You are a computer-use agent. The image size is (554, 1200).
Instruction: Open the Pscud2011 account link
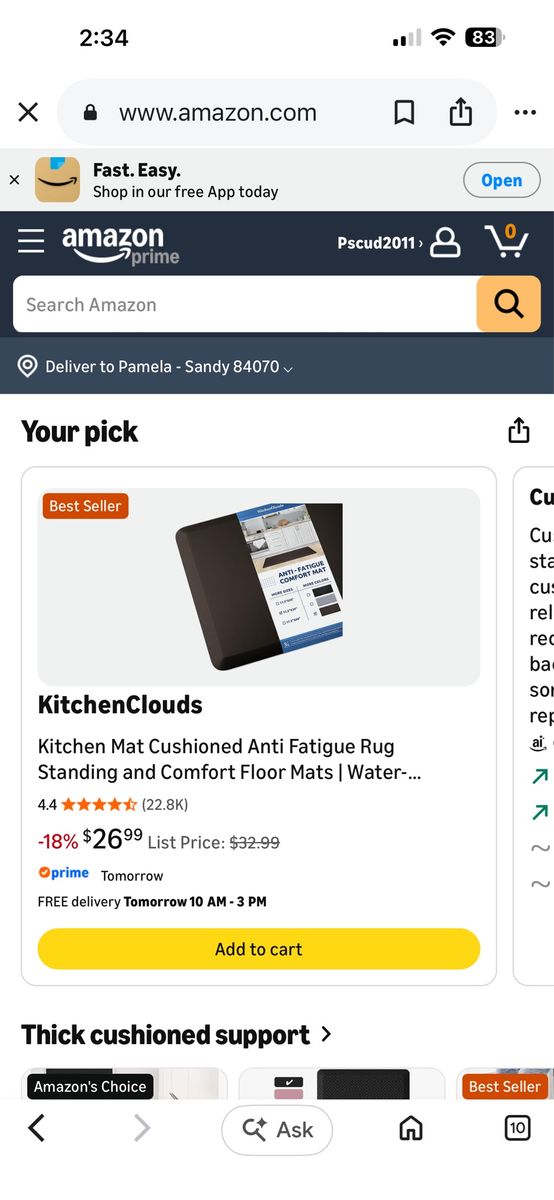pos(380,242)
